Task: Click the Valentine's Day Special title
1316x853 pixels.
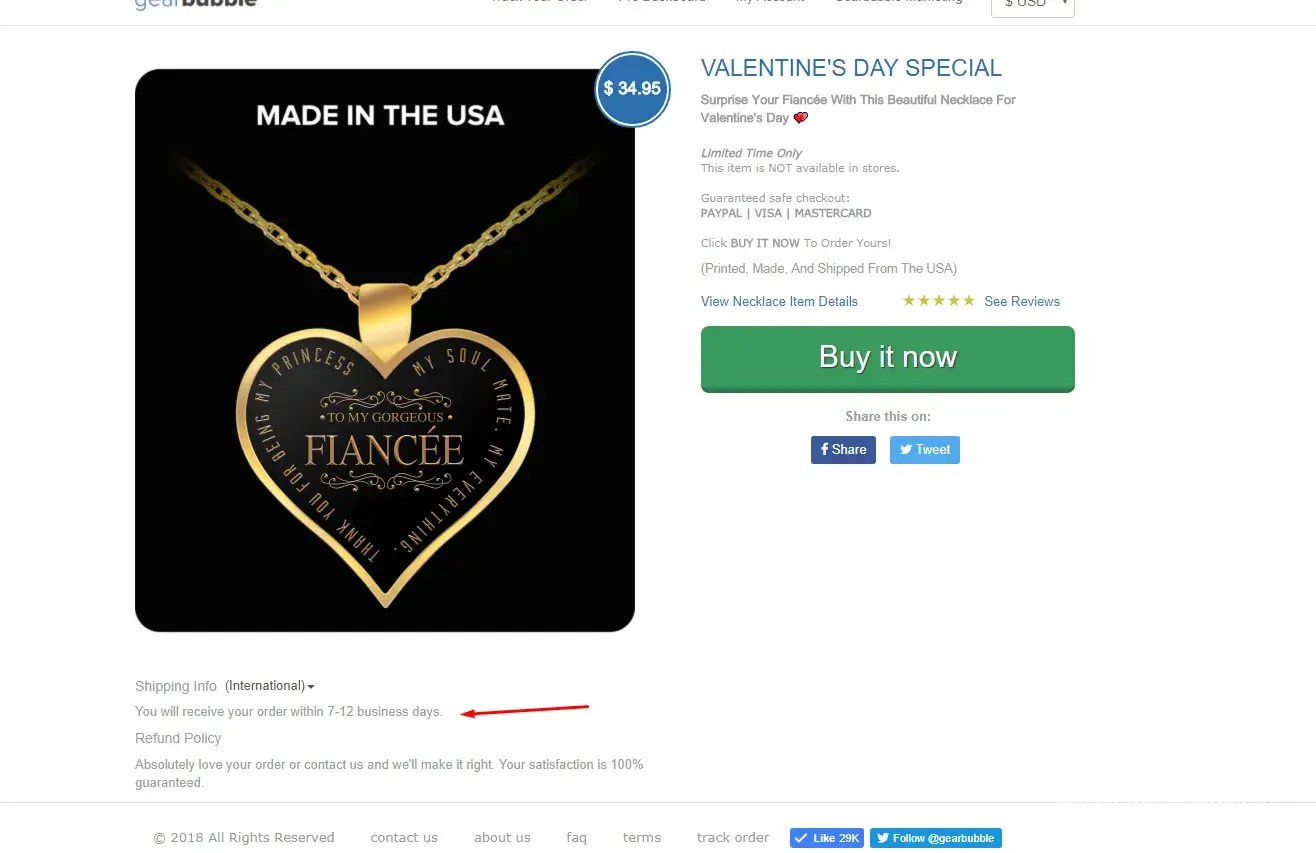Action: (x=851, y=68)
